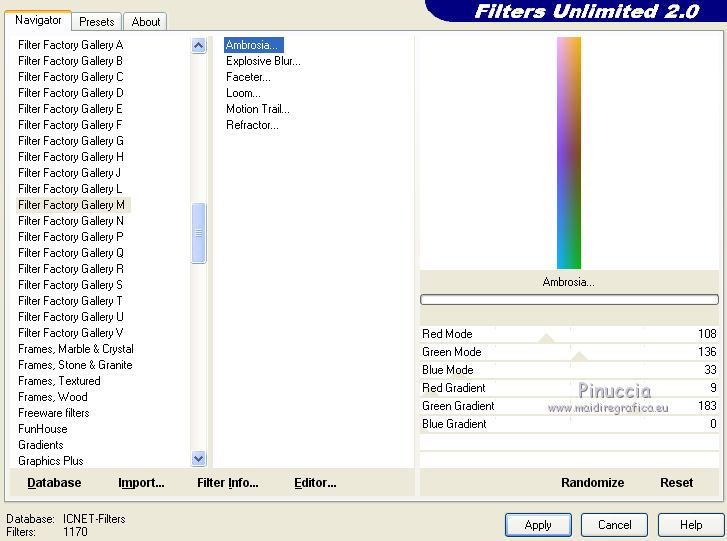Choose the Refractor filter
The image size is (727, 541).
click(x=252, y=125)
